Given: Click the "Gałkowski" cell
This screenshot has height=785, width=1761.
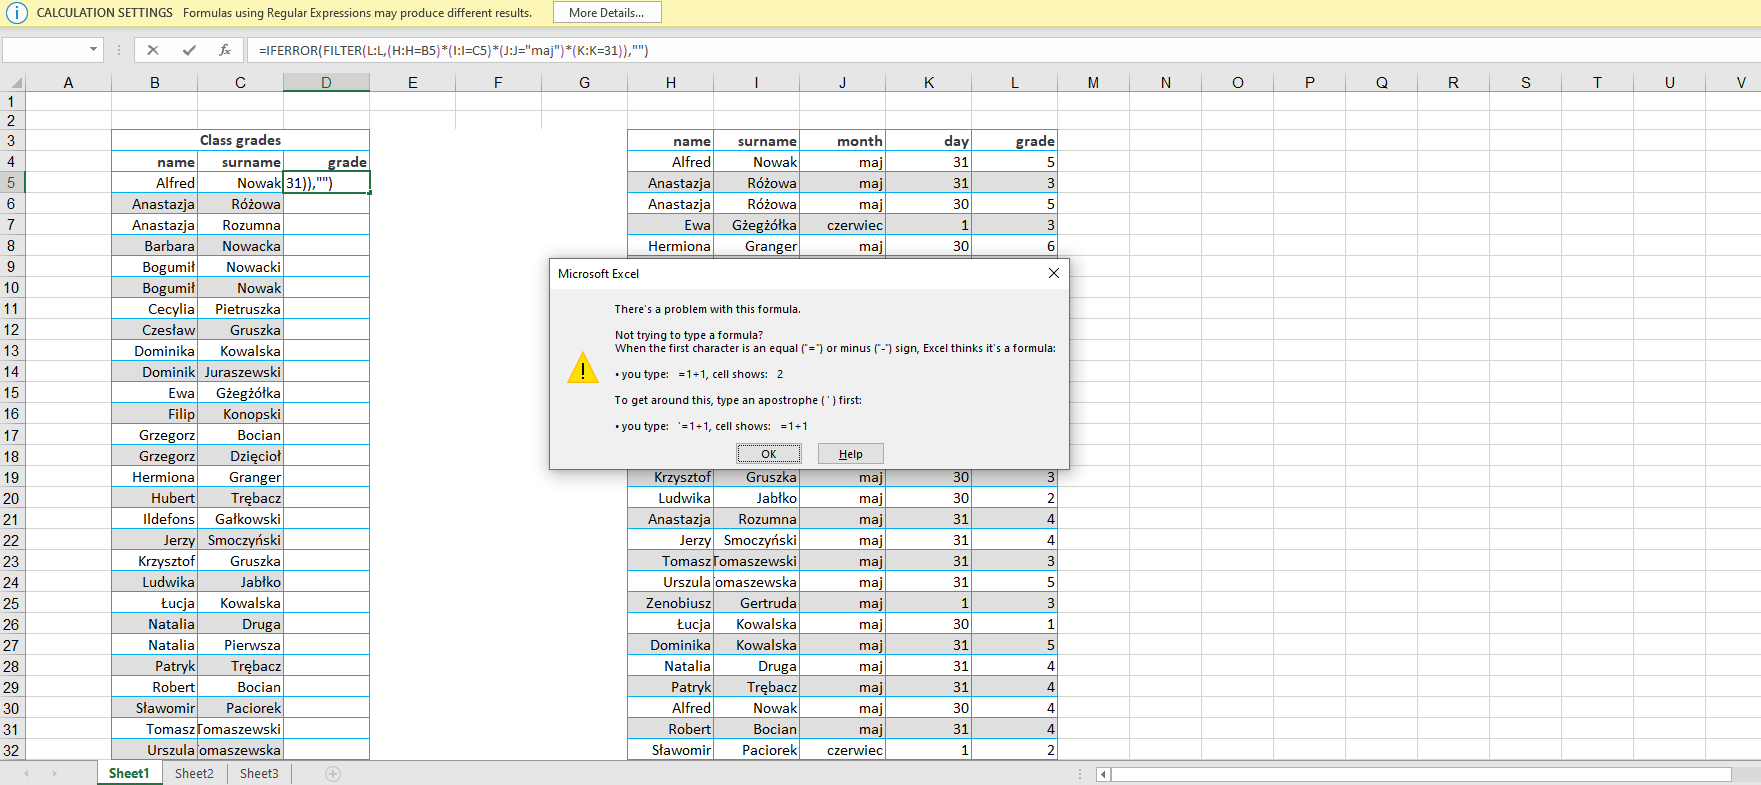Looking at the screenshot, I should point(241,519).
